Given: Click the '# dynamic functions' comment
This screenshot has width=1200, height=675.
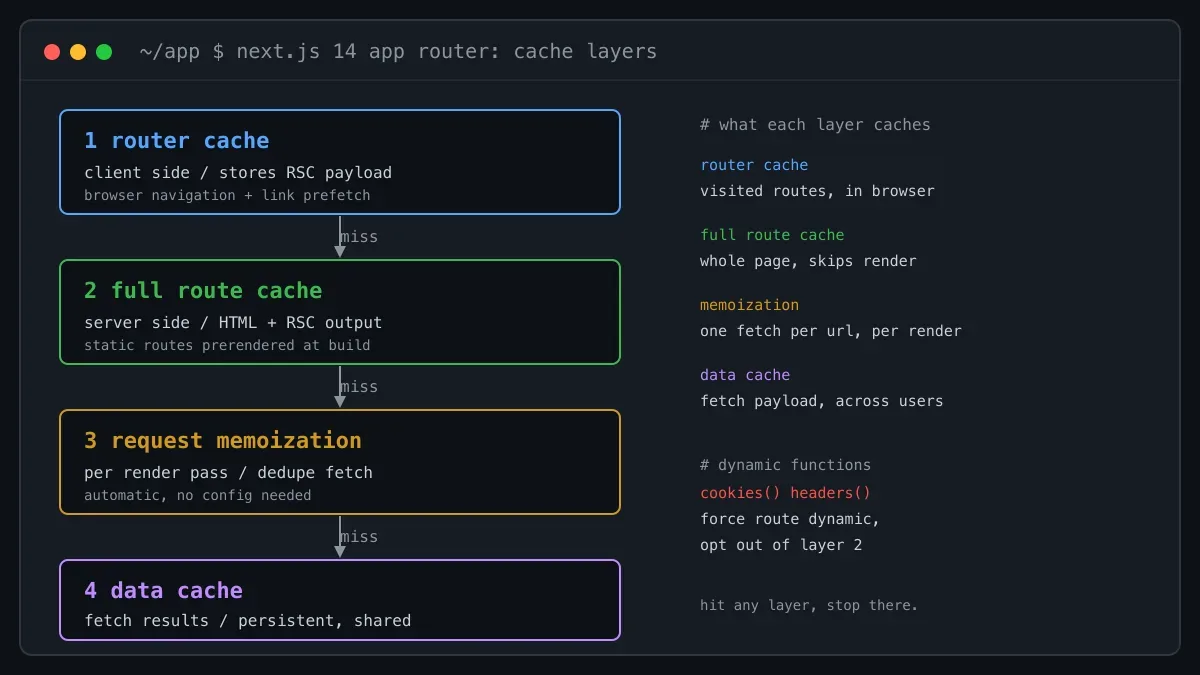Looking at the screenshot, I should pos(785,465).
